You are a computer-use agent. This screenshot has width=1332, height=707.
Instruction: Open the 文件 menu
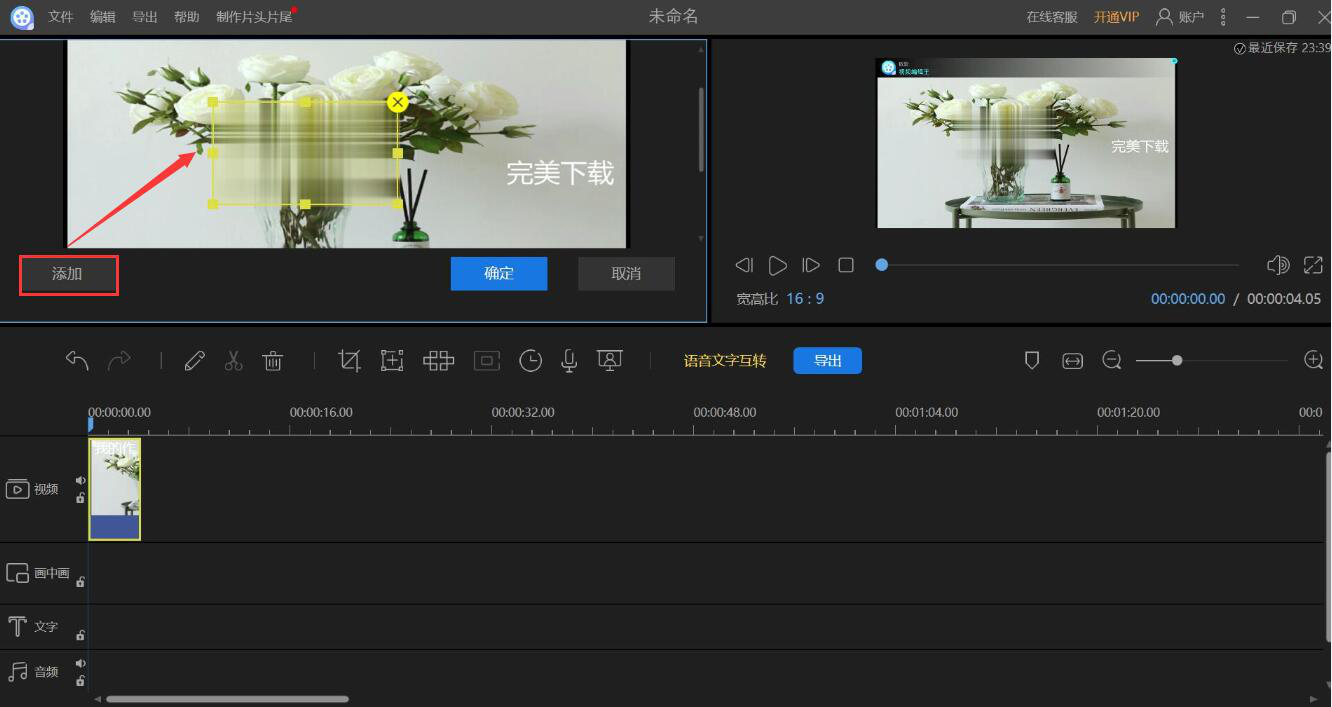click(x=61, y=17)
